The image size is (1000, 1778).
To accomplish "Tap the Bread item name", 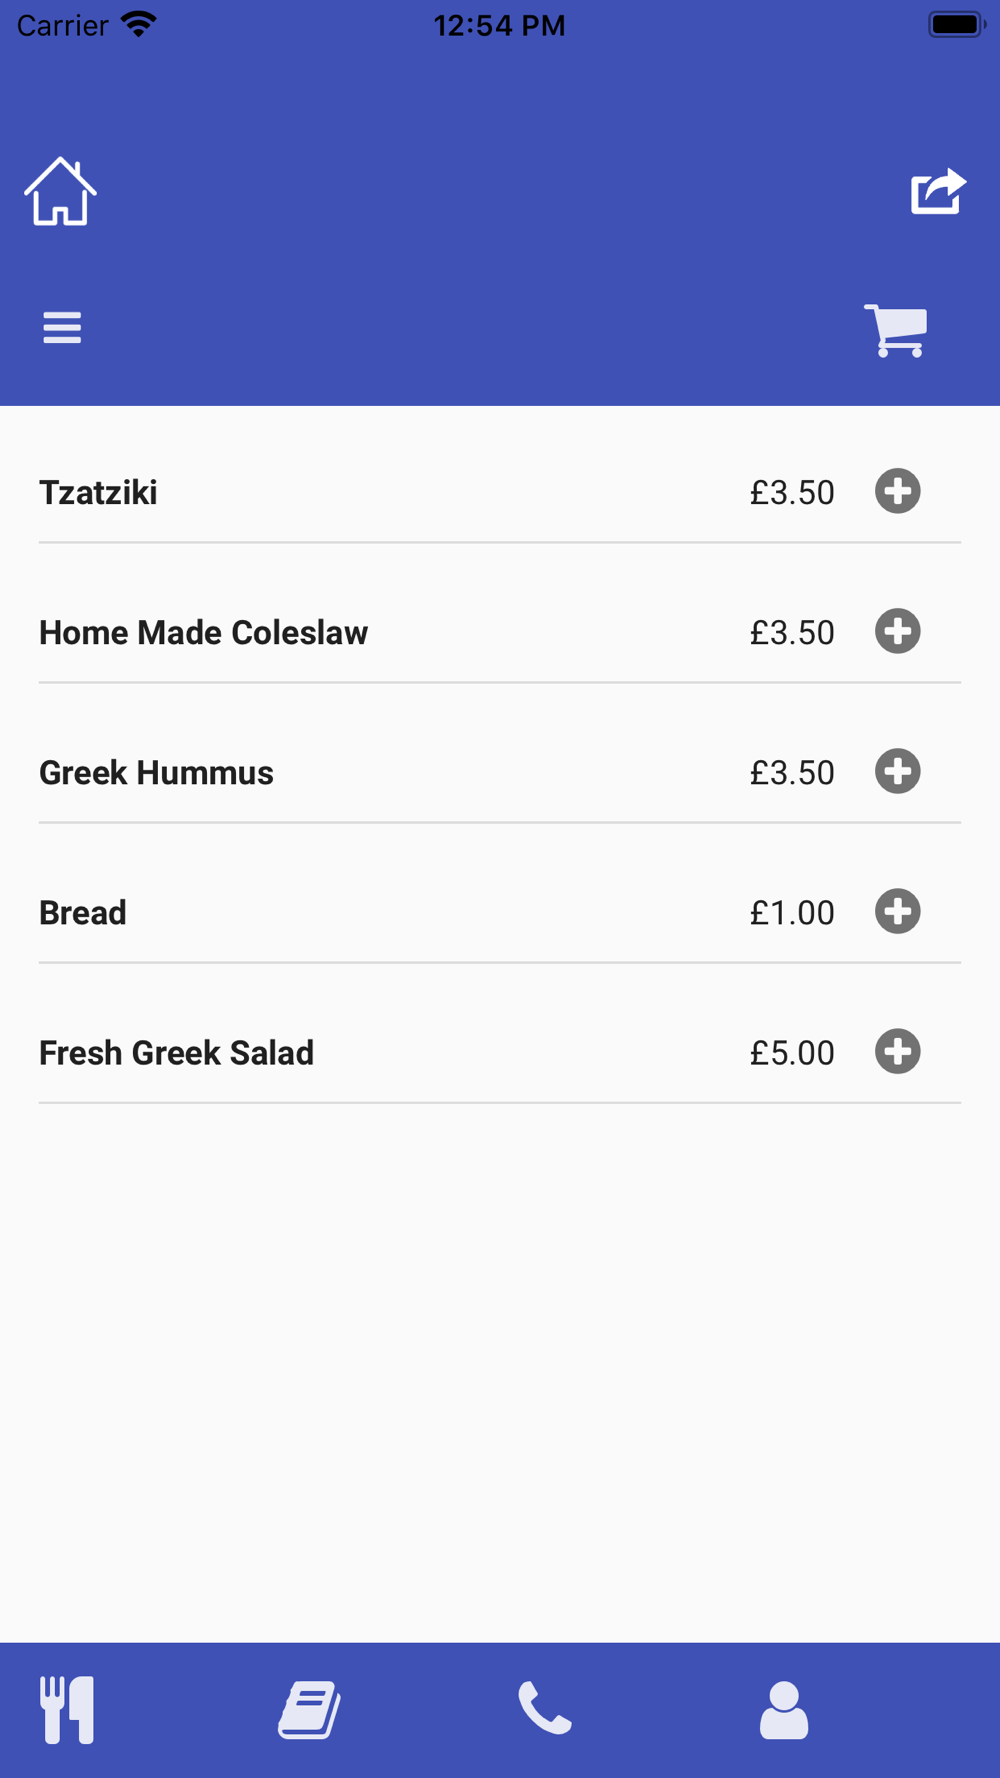I will pyautogui.click(x=83, y=913).
